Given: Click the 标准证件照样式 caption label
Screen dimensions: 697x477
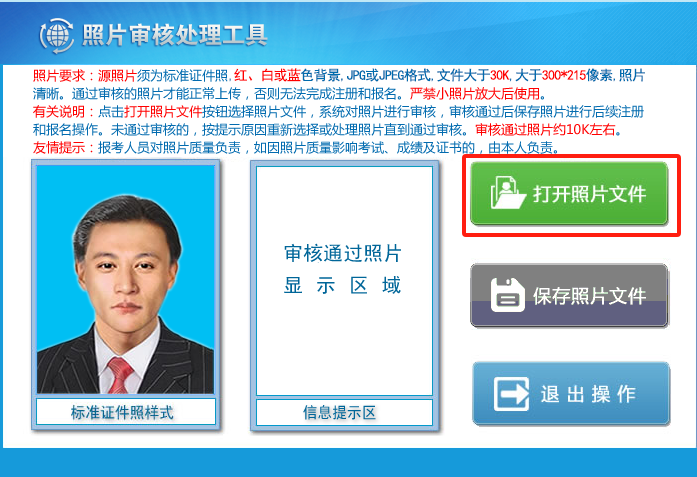Looking at the screenshot, I should click(x=126, y=412).
